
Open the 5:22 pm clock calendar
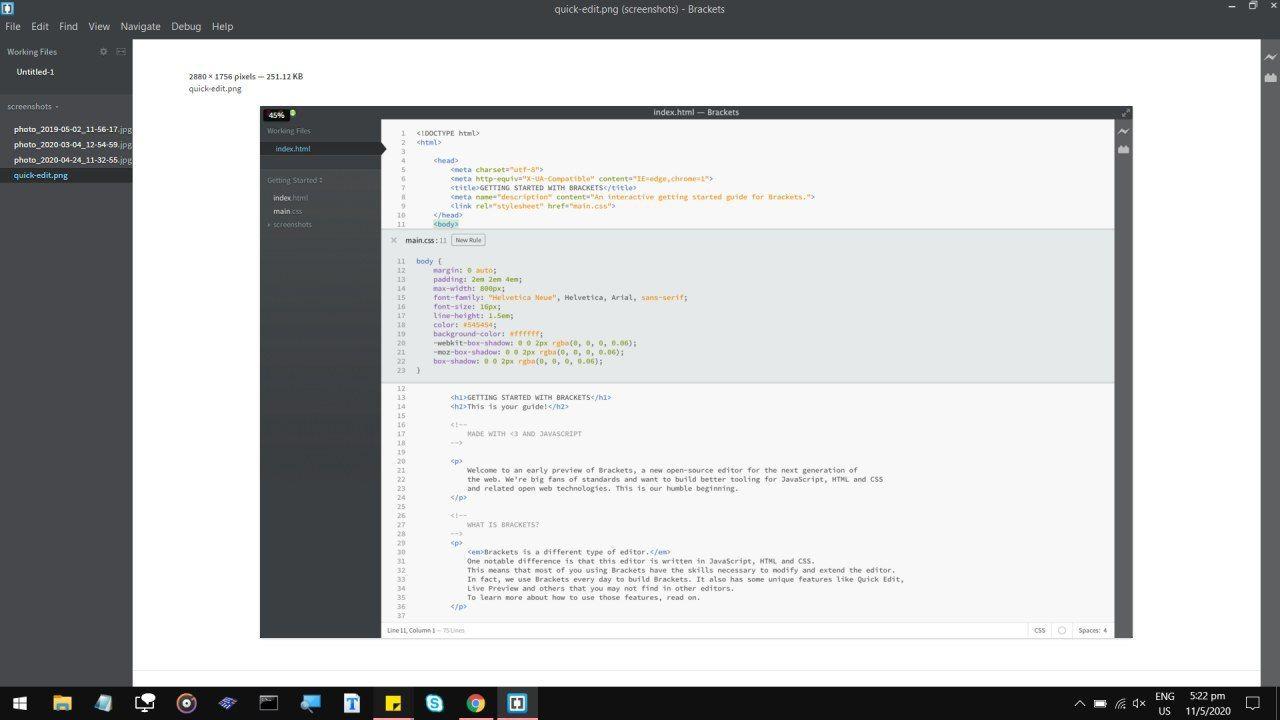pos(1207,703)
